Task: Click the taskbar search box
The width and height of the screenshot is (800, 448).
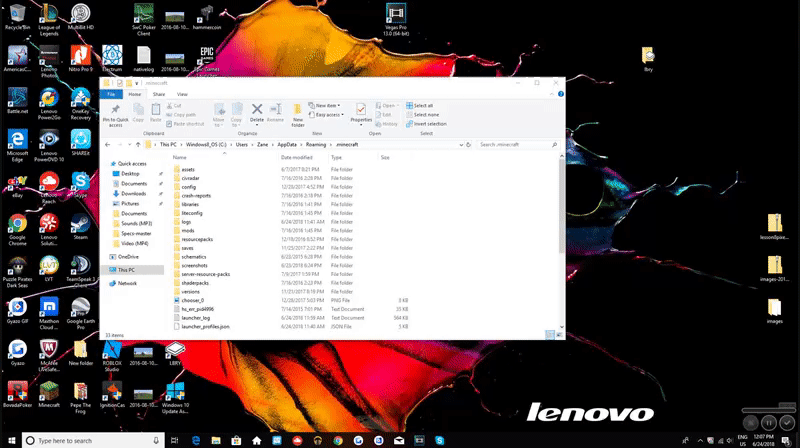Action: 93,440
